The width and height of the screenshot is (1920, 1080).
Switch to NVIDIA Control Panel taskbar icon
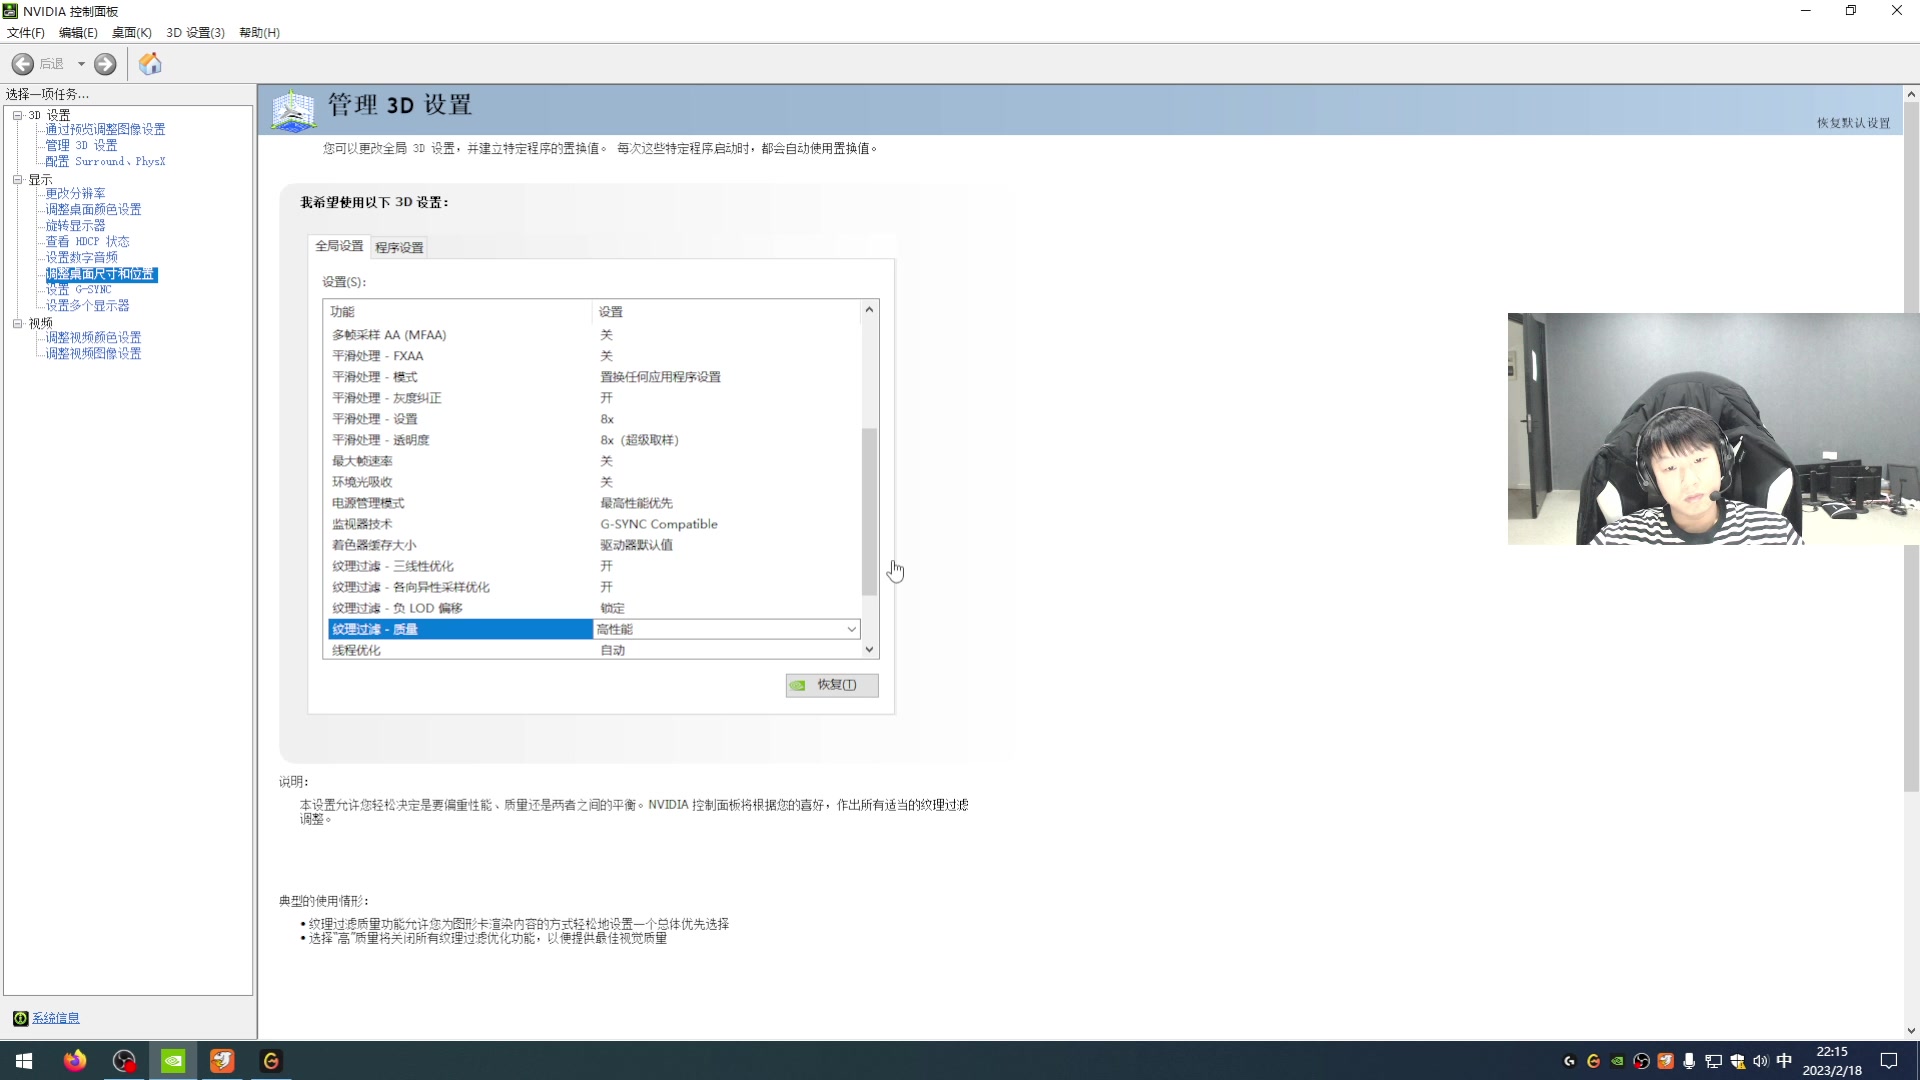173,1061
